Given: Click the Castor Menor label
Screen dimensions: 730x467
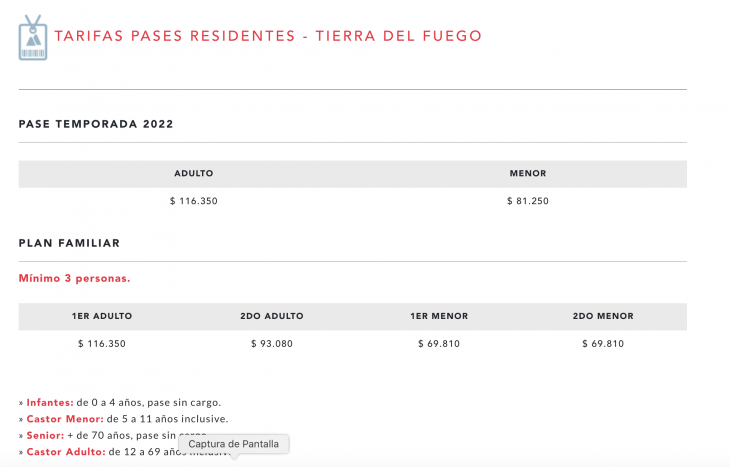Looking at the screenshot, I should (x=65, y=419).
